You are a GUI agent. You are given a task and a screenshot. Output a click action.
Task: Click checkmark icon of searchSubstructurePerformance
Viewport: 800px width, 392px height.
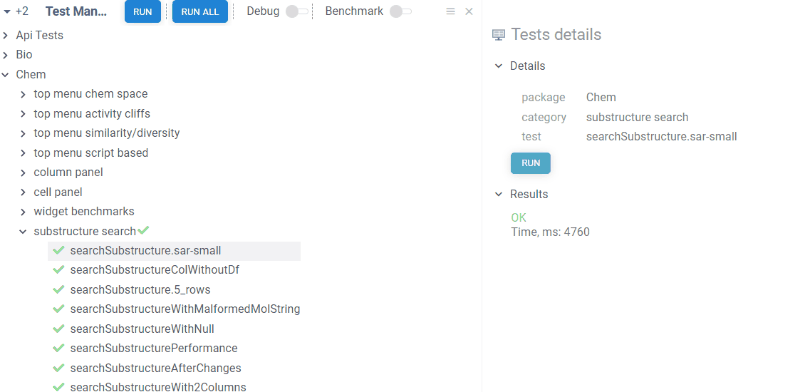pos(59,348)
